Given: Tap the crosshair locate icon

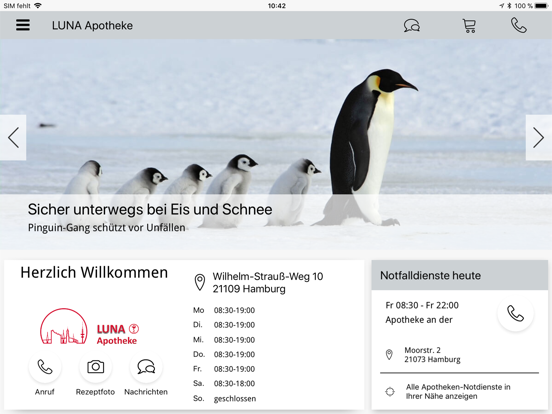Looking at the screenshot, I should pyautogui.click(x=390, y=391).
